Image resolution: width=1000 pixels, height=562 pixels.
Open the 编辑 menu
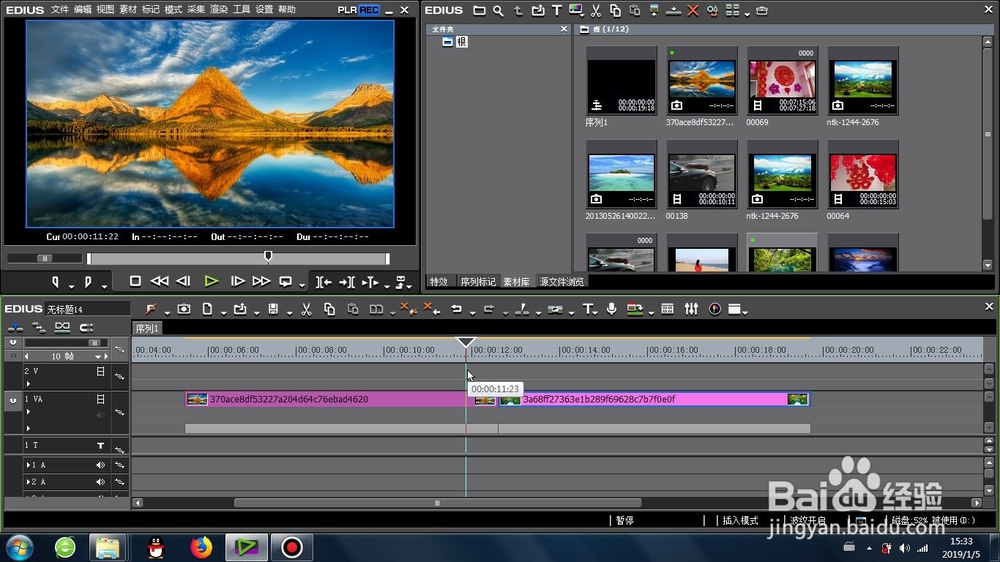[82, 10]
